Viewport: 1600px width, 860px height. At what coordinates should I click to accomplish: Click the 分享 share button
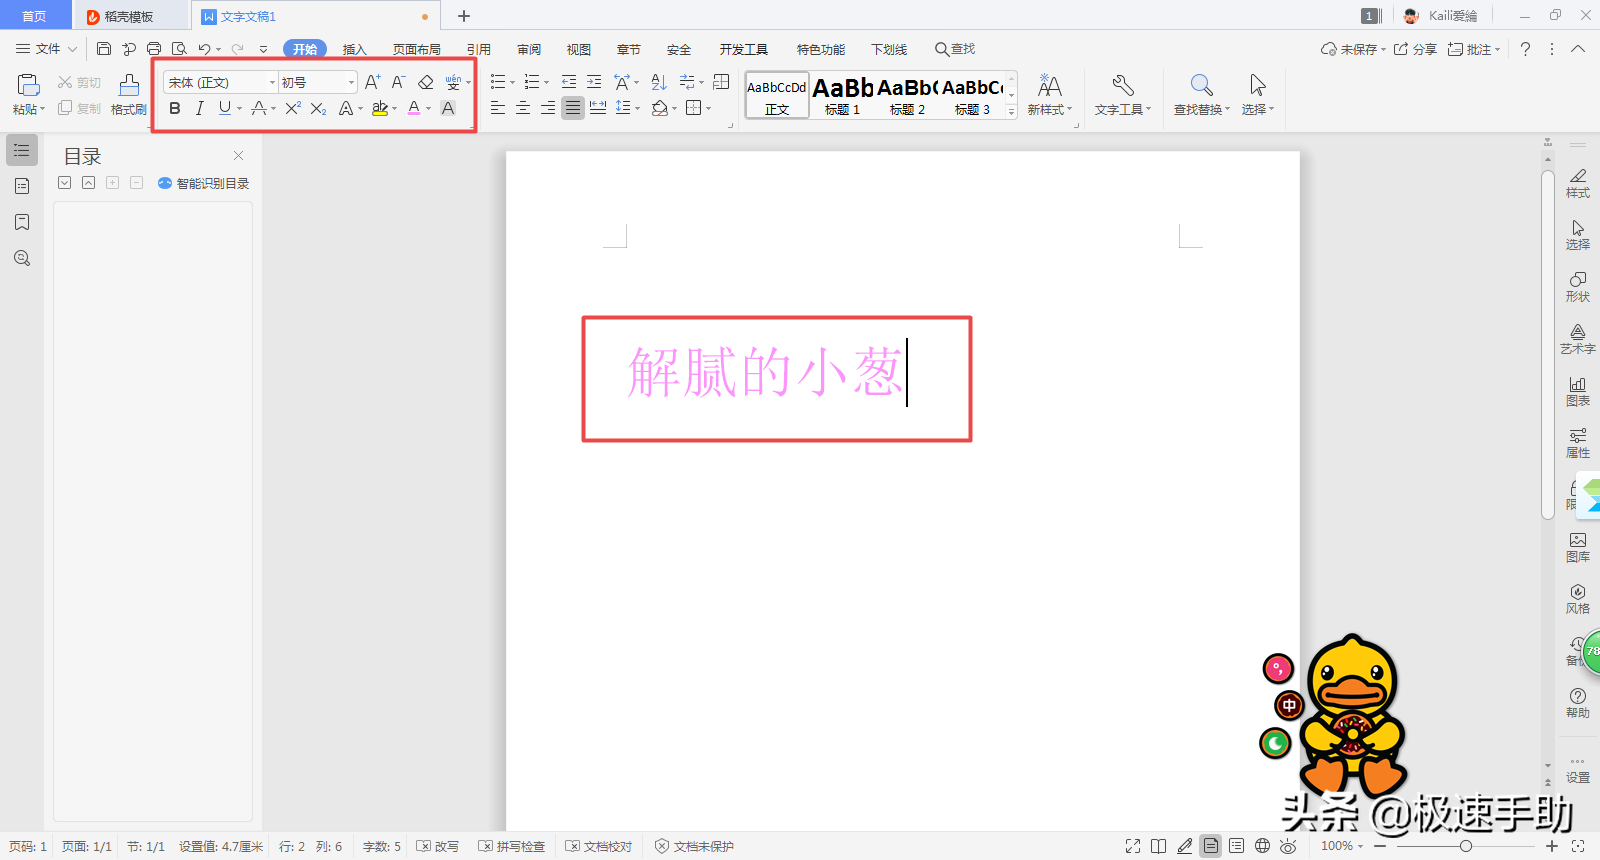point(1416,49)
